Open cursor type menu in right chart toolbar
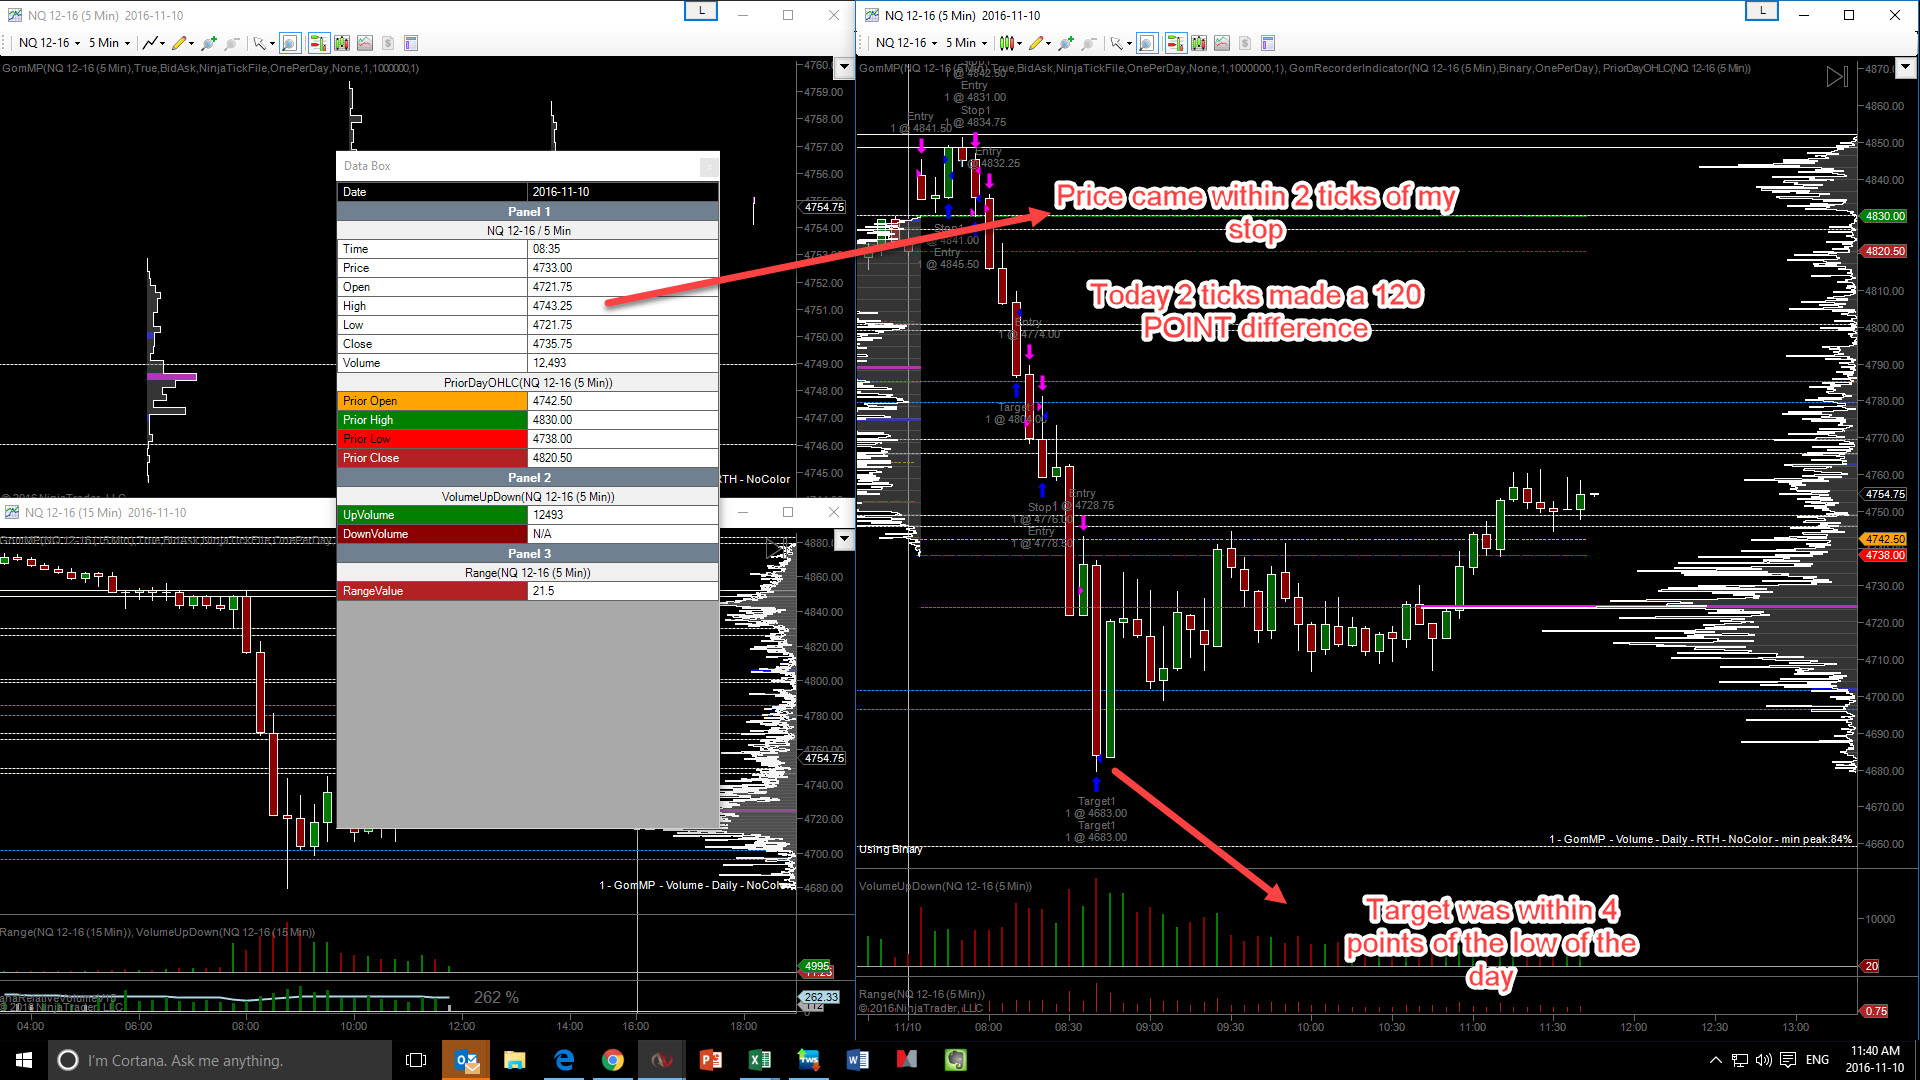Screen dimensions: 1920x1080 tap(1120, 43)
